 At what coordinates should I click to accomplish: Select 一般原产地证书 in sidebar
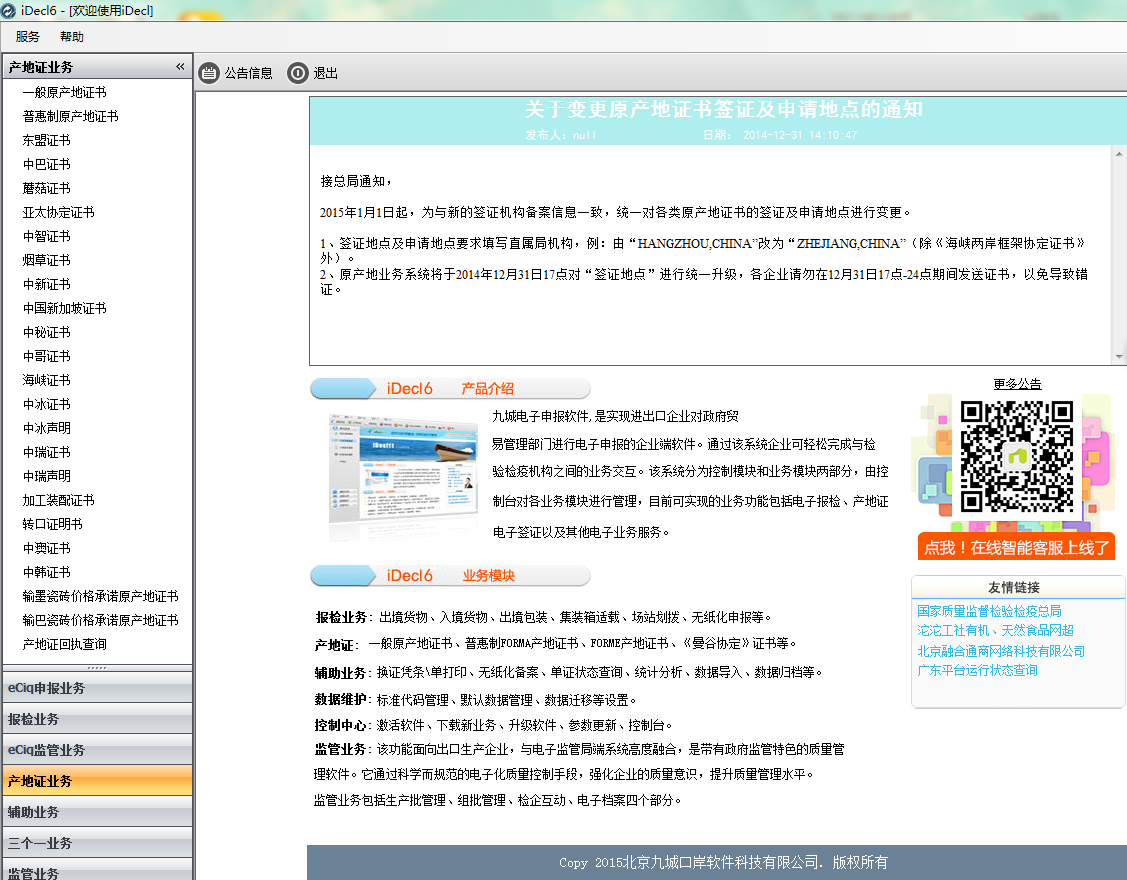click(64, 92)
